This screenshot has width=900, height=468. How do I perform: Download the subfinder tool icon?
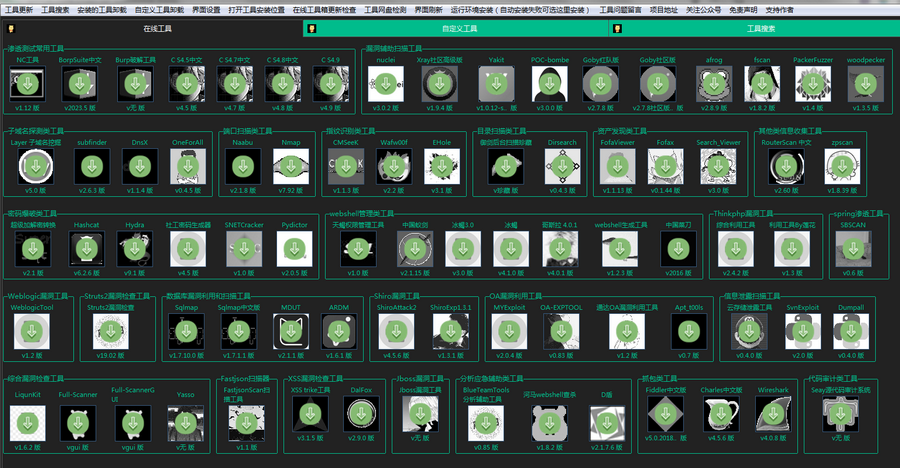pyautogui.click(x=92, y=167)
